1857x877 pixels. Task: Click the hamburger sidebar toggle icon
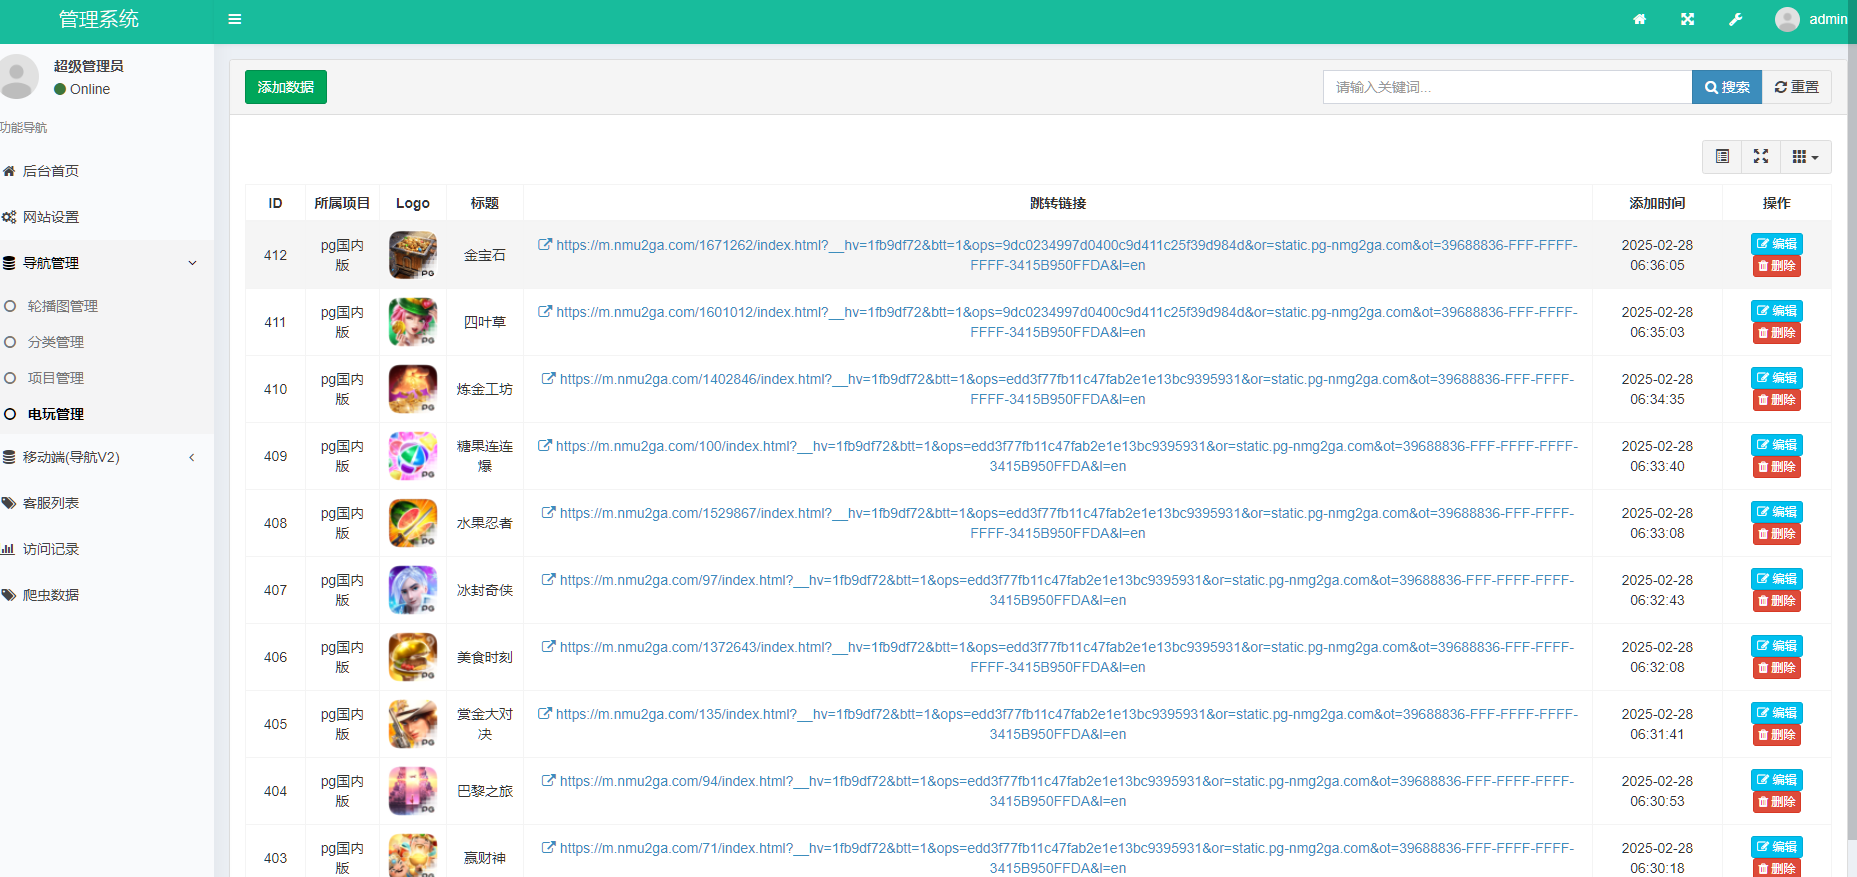(x=235, y=19)
